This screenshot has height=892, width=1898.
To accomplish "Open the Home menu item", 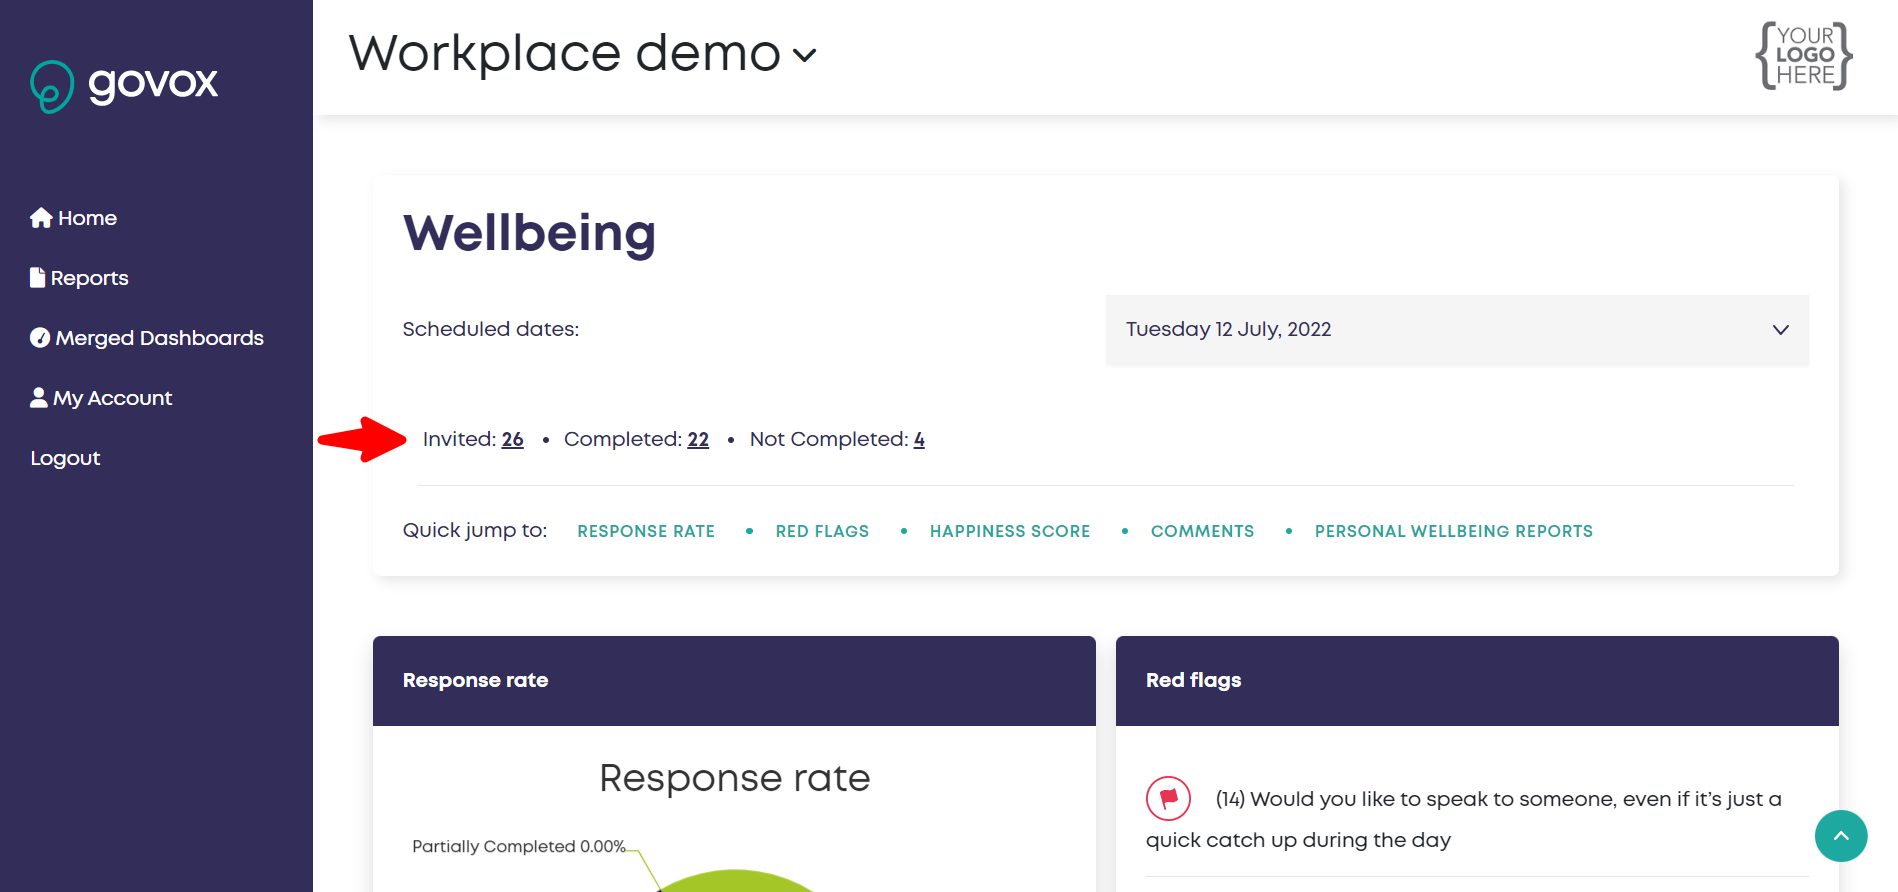I will click(73, 218).
